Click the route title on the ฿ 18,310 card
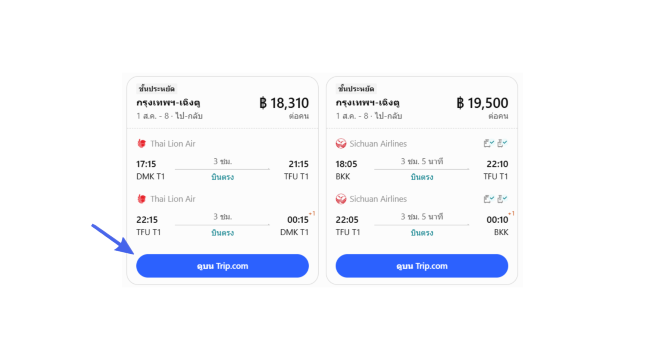 click(168, 102)
